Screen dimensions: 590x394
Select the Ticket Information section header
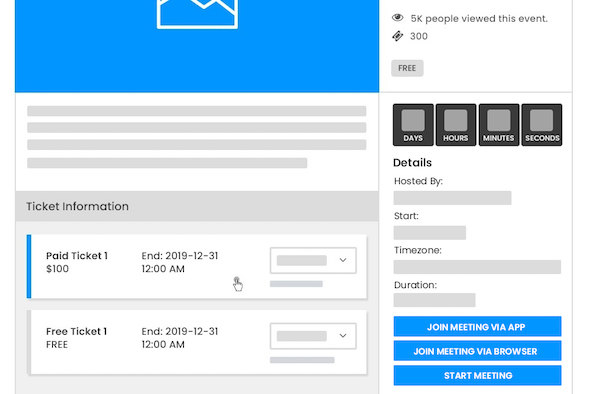click(197, 206)
